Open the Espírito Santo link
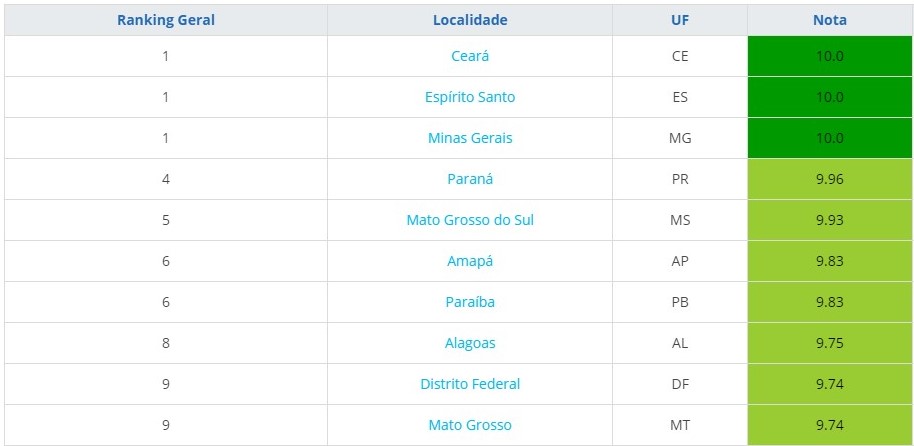Image resolution: width=914 pixels, height=446 pixels. (470, 97)
